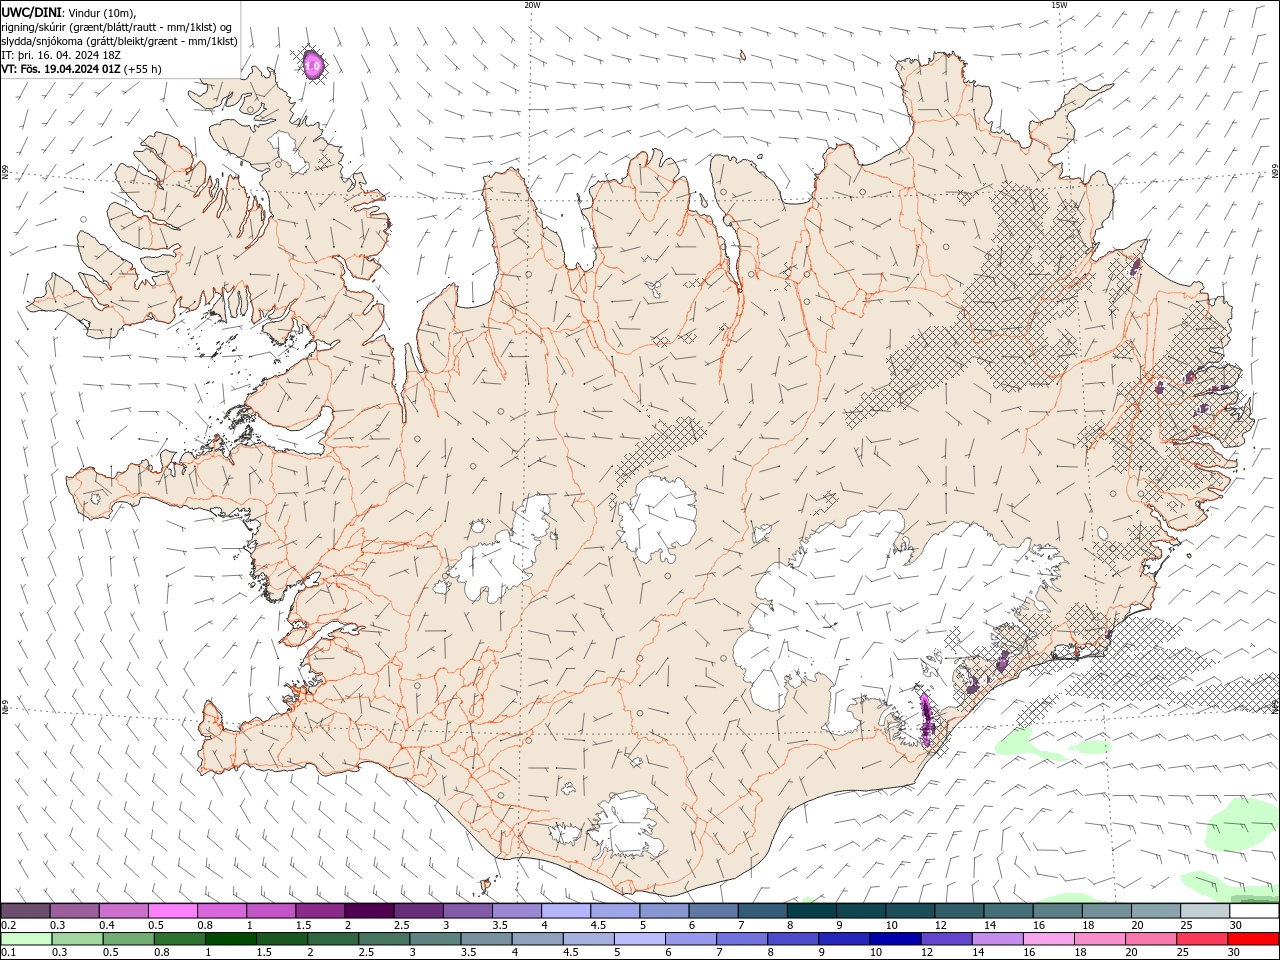This screenshot has height=960, width=1280.
Task: Pick the dusky plum 0.2 swatch in upper row
Action: (x=25, y=910)
